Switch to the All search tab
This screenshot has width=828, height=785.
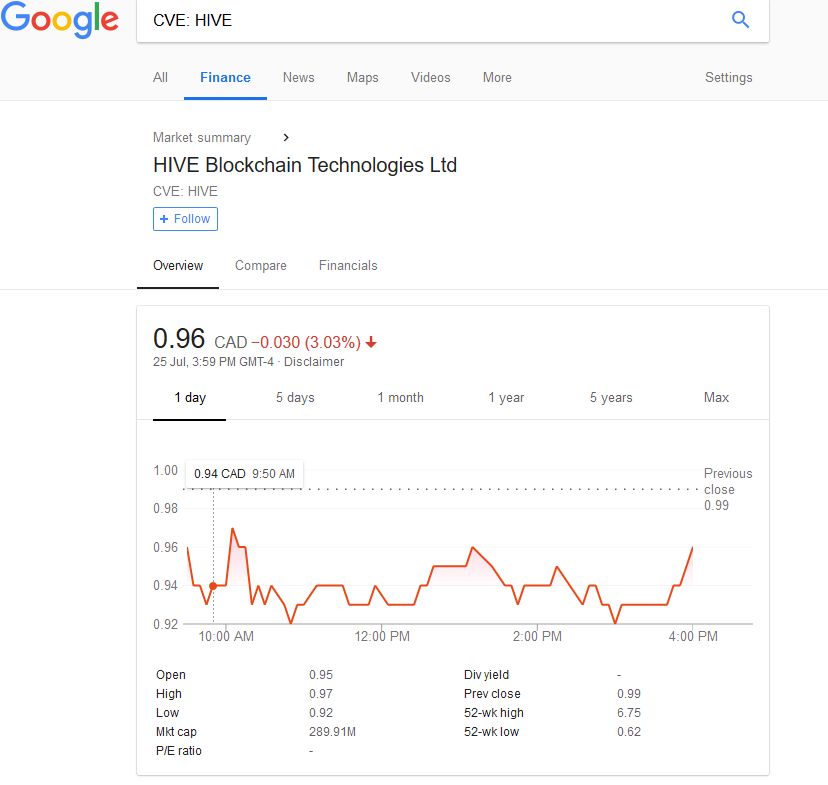pos(160,78)
